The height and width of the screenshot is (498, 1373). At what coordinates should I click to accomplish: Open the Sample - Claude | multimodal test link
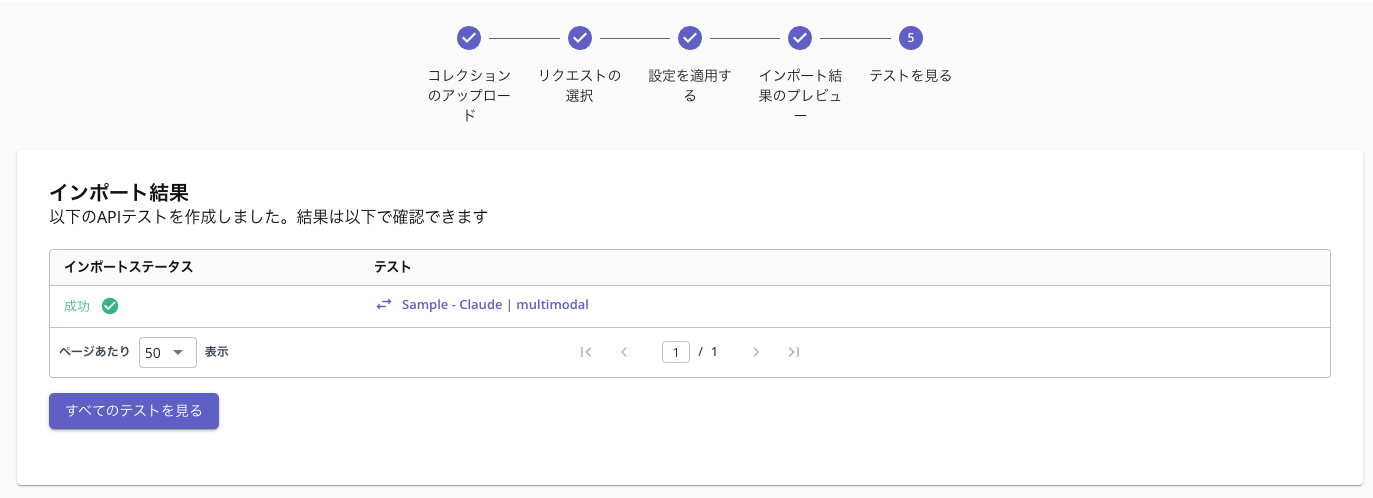coord(495,304)
